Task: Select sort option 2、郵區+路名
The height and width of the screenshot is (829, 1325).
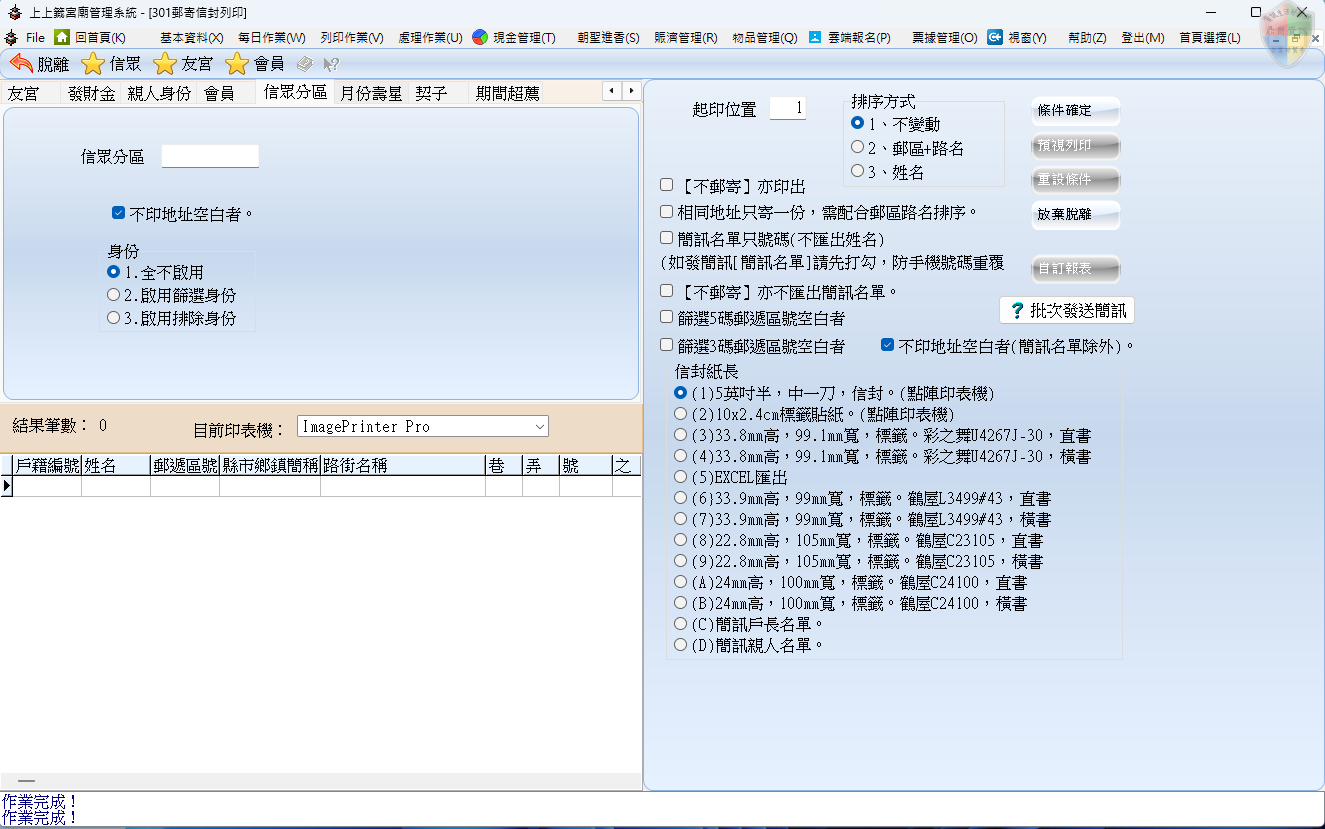Action: click(857, 148)
